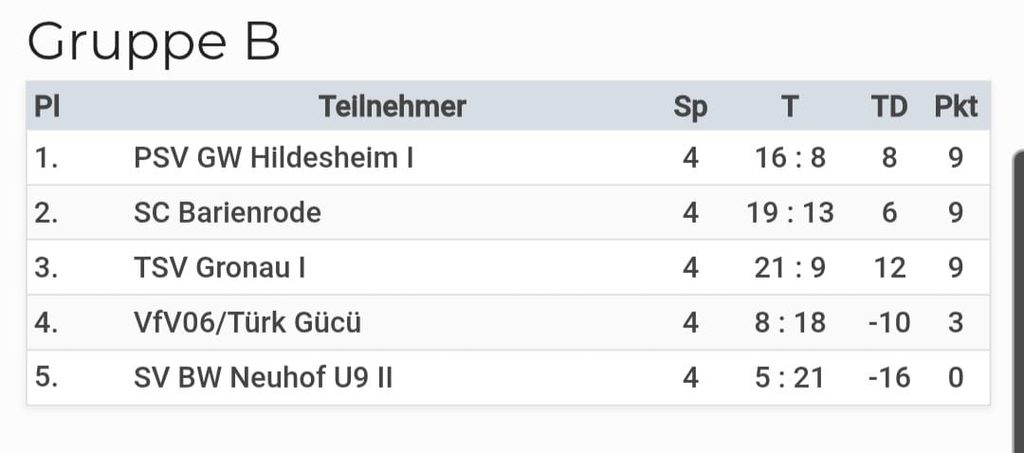
Task: Select SV BW Neuhof U9 II
Action: (263, 377)
